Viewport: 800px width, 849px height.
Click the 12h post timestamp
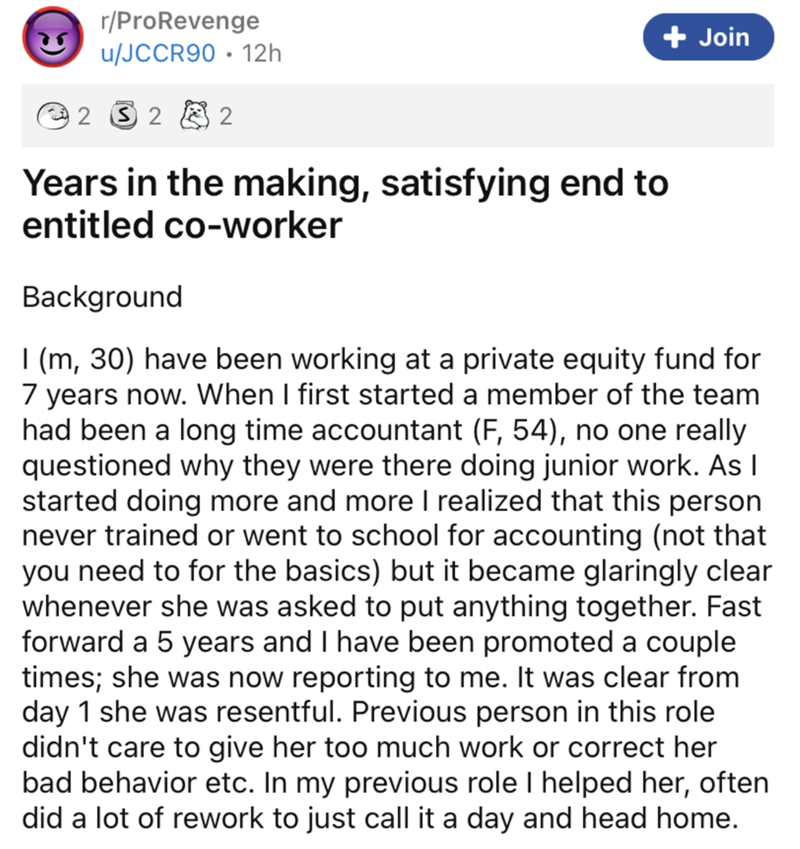click(262, 53)
